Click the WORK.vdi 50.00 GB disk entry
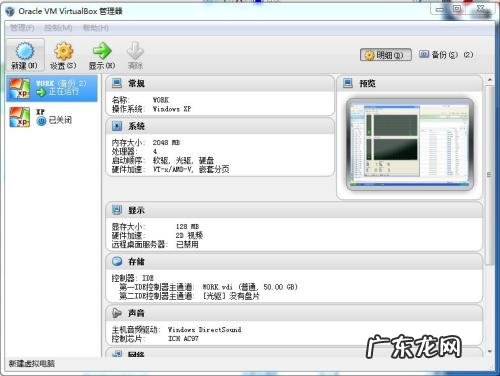500x376 pixels. click(x=250, y=287)
